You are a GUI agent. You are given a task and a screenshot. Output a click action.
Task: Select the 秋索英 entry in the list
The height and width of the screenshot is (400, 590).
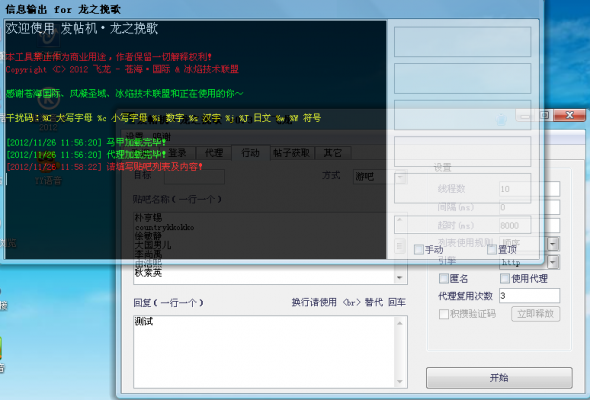(148, 272)
